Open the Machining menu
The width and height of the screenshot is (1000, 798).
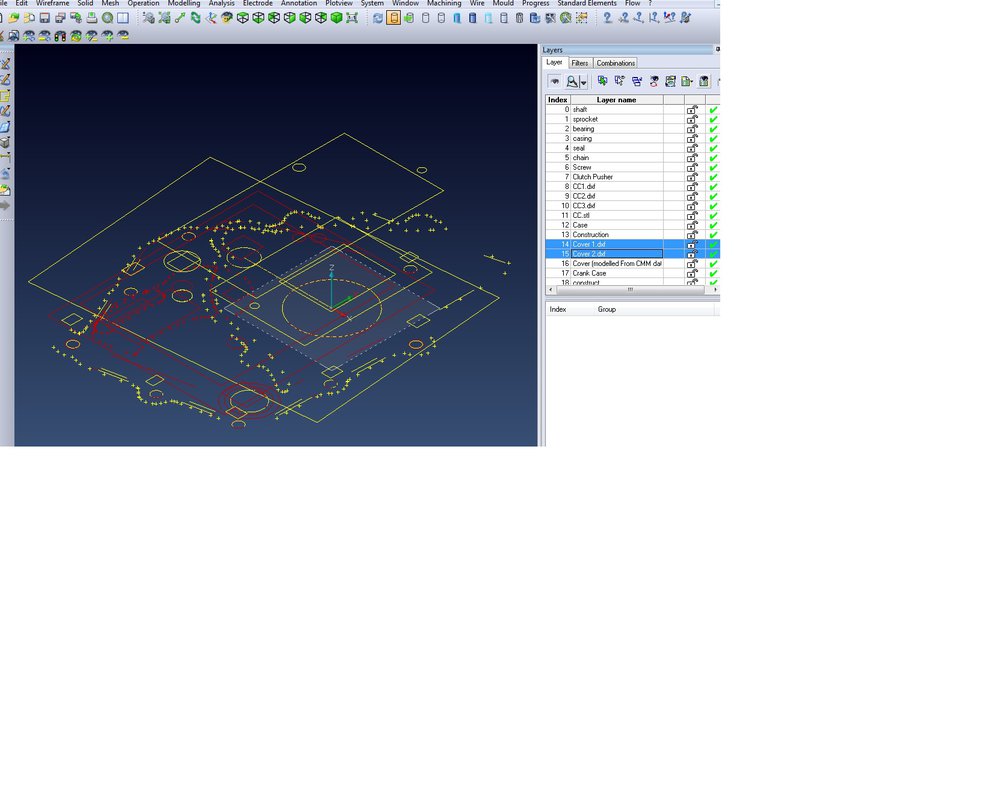tap(444, 4)
